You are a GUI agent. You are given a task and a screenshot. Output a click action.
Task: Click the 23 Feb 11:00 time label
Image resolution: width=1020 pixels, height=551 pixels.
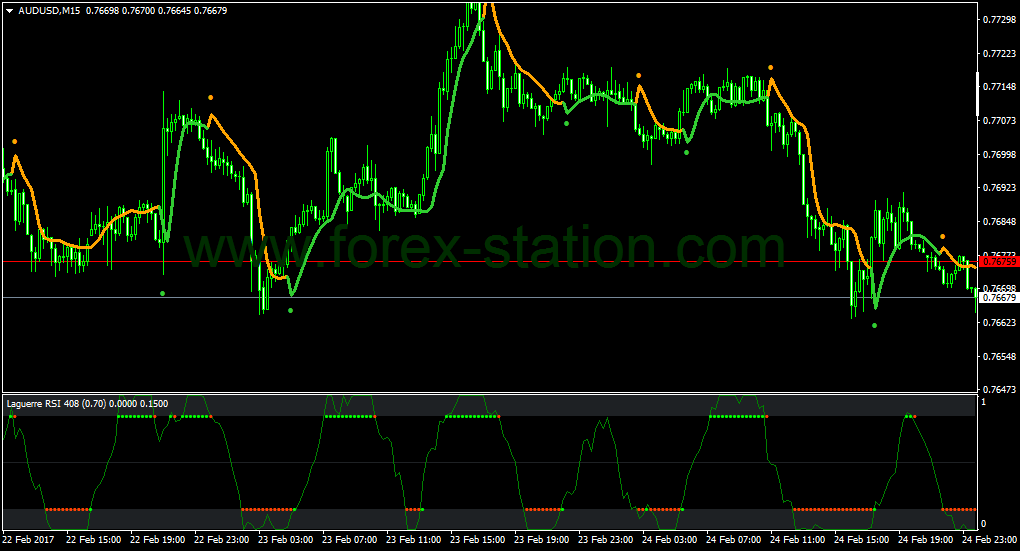413,539
